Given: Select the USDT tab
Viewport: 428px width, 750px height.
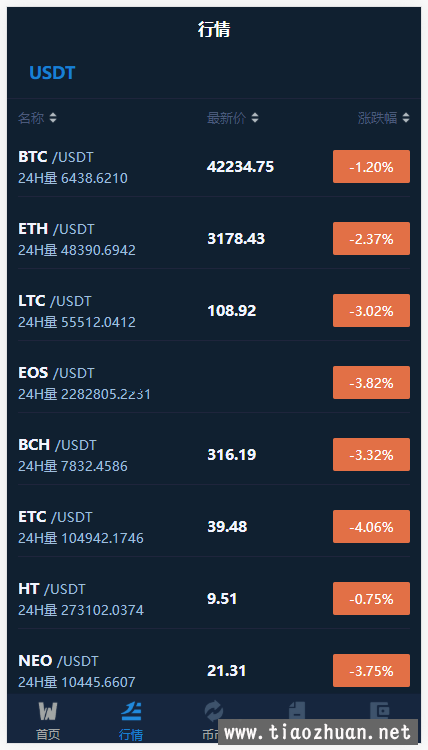Looking at the screenshot, I should (x=52, y=73).
